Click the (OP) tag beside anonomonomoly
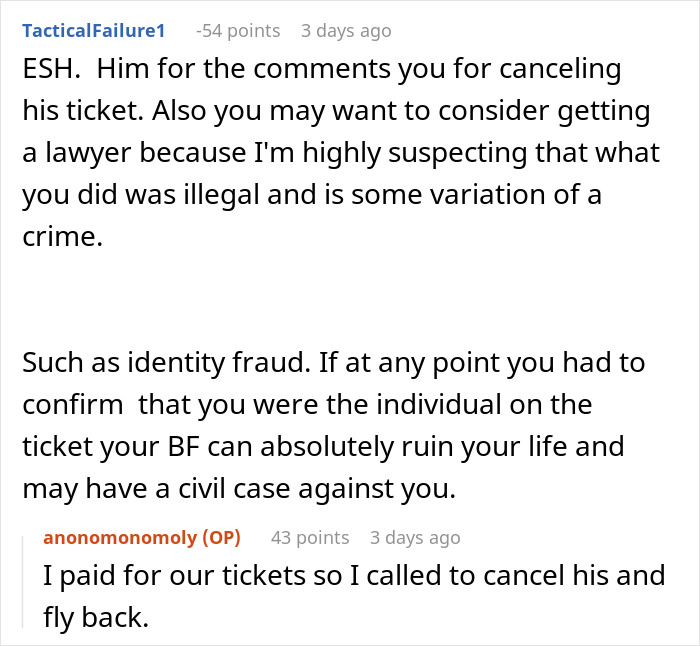 [221, 538]
